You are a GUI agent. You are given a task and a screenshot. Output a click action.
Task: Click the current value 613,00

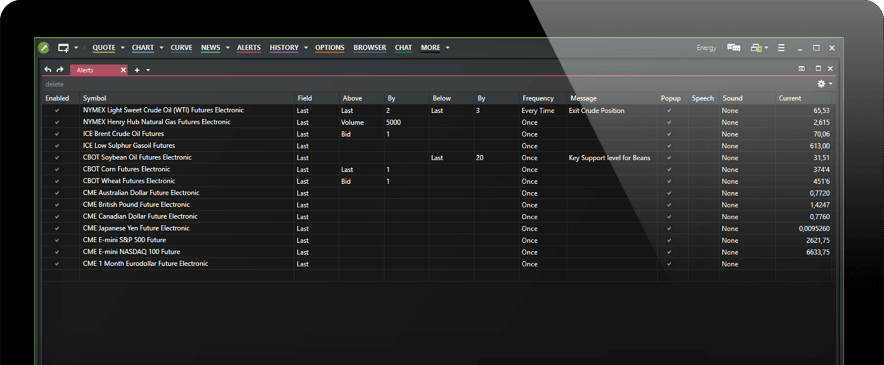[x=820, y=146]
